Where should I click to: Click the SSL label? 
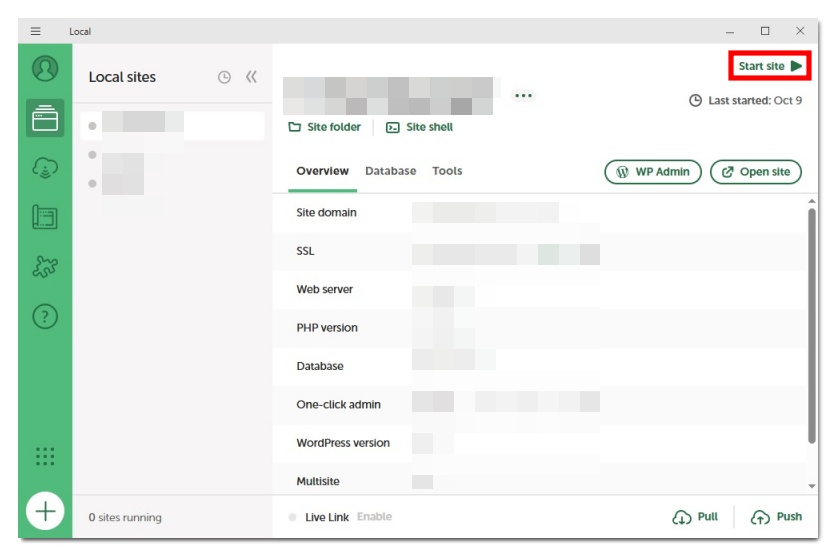click(305, 251)
